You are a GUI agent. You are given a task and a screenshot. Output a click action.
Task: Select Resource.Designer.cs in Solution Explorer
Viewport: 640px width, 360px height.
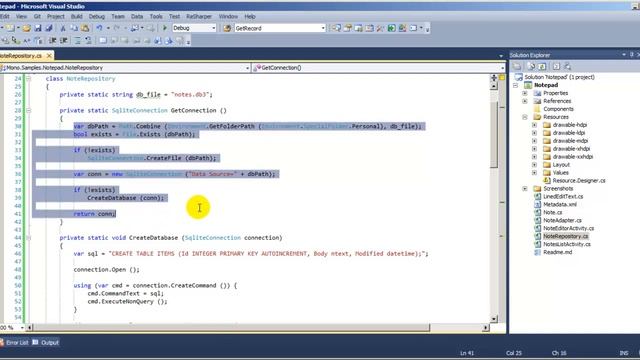[x=579, y=180]
